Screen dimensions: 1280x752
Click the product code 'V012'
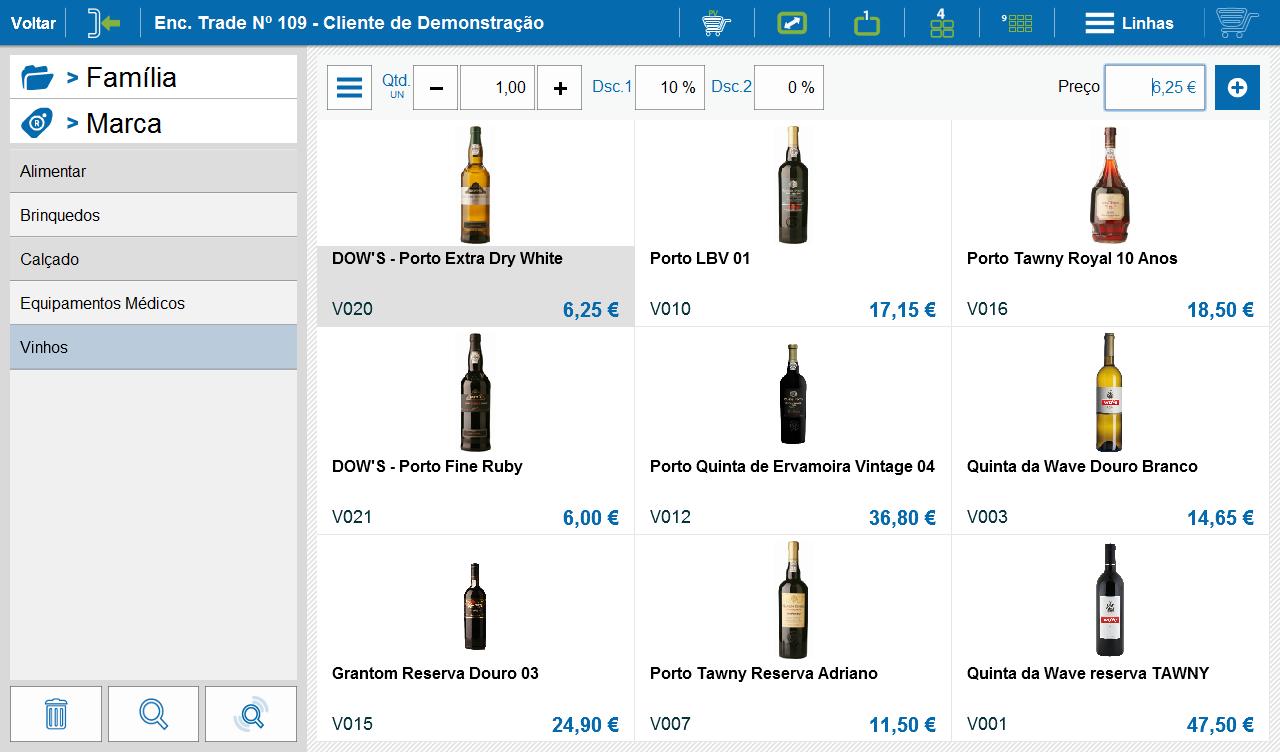[670, 517]
